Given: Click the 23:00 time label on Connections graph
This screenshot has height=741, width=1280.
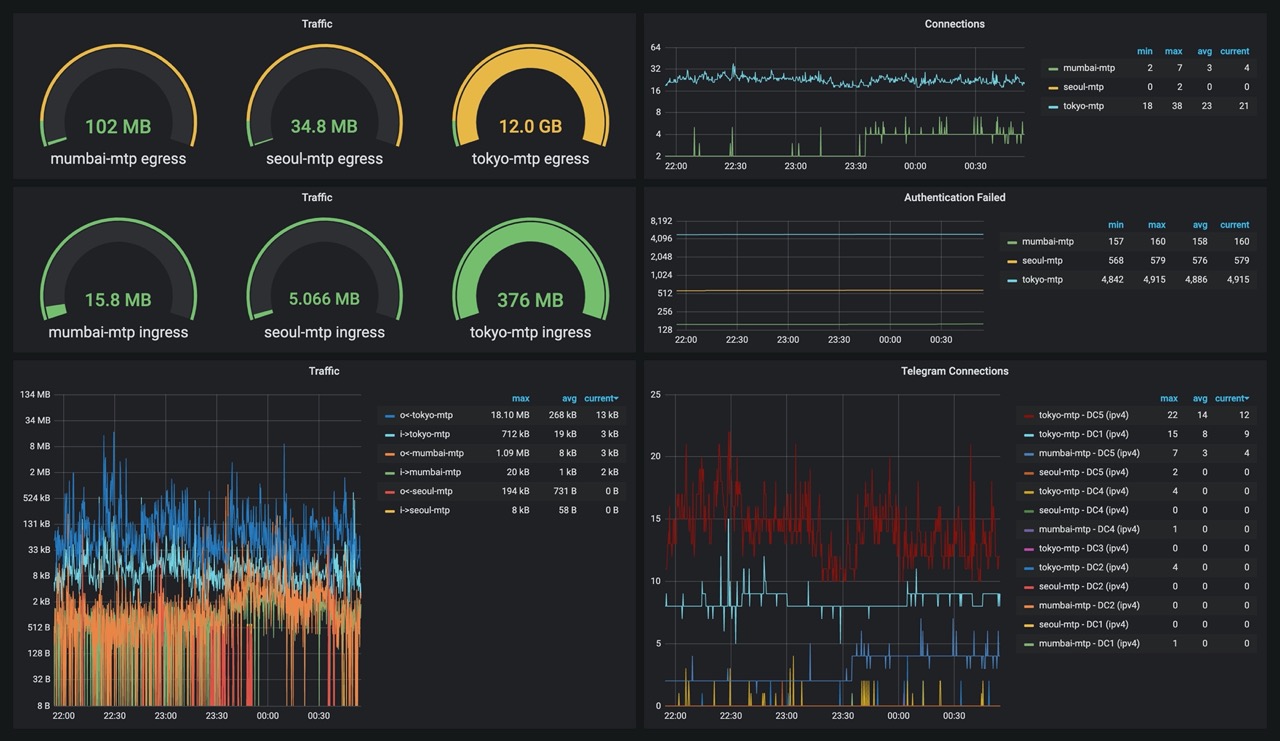Looking at the screenshot, I should [x=796, y=166].
